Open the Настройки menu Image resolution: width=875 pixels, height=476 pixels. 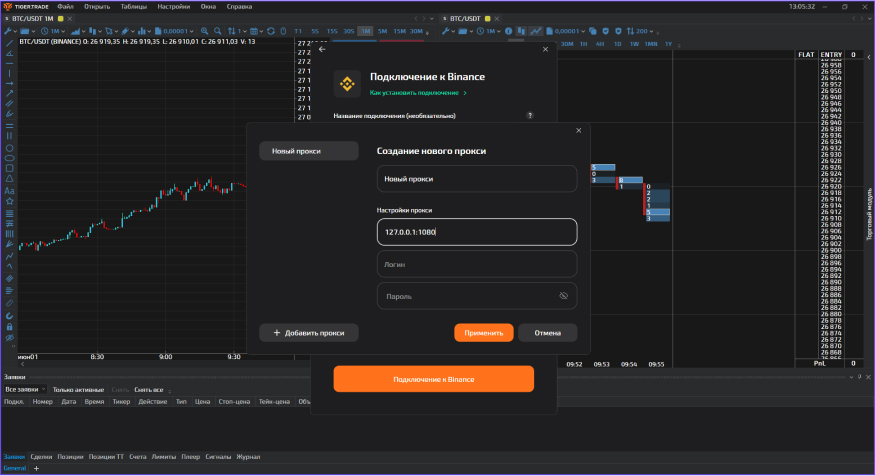[174, 7]
